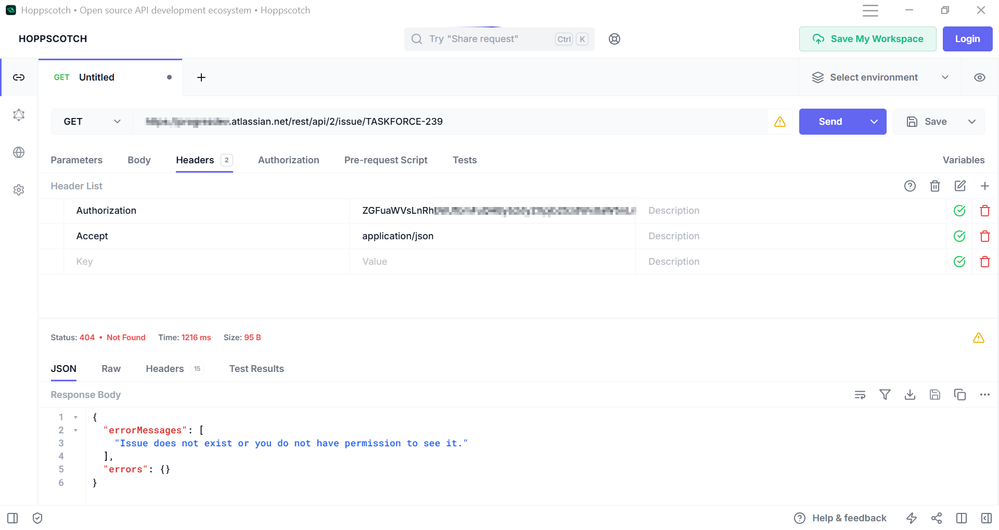The height and width of the screenshot is (530, 999).
Task: Open the REST sidebar link icon
Action: tap(18, 77)
